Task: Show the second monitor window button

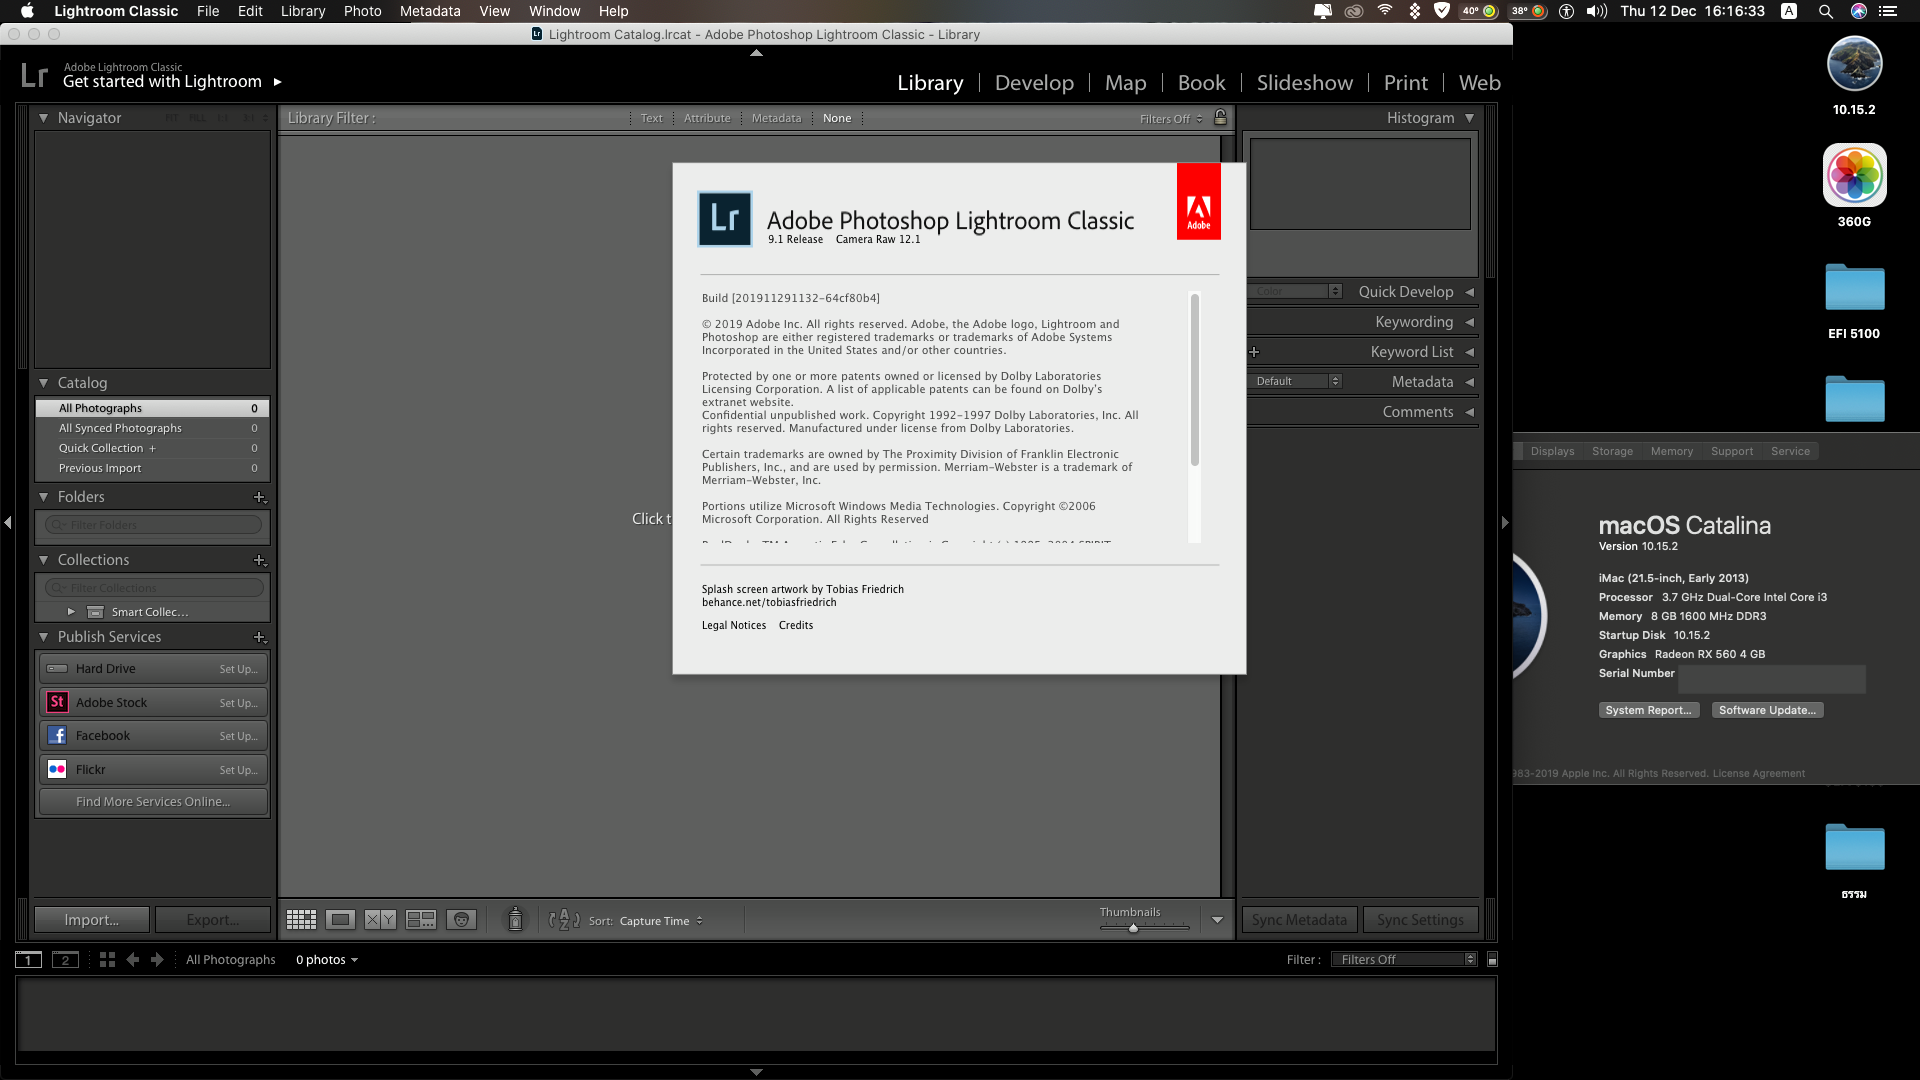Action: click(x=65, y=960)
